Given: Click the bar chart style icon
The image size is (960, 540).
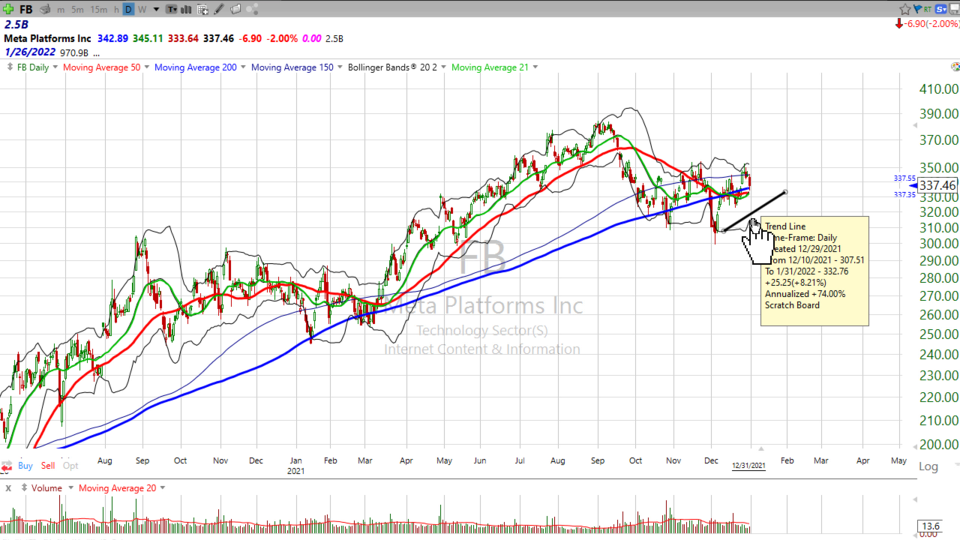Looking at the screenshot, I should click(x=186, y=9).
